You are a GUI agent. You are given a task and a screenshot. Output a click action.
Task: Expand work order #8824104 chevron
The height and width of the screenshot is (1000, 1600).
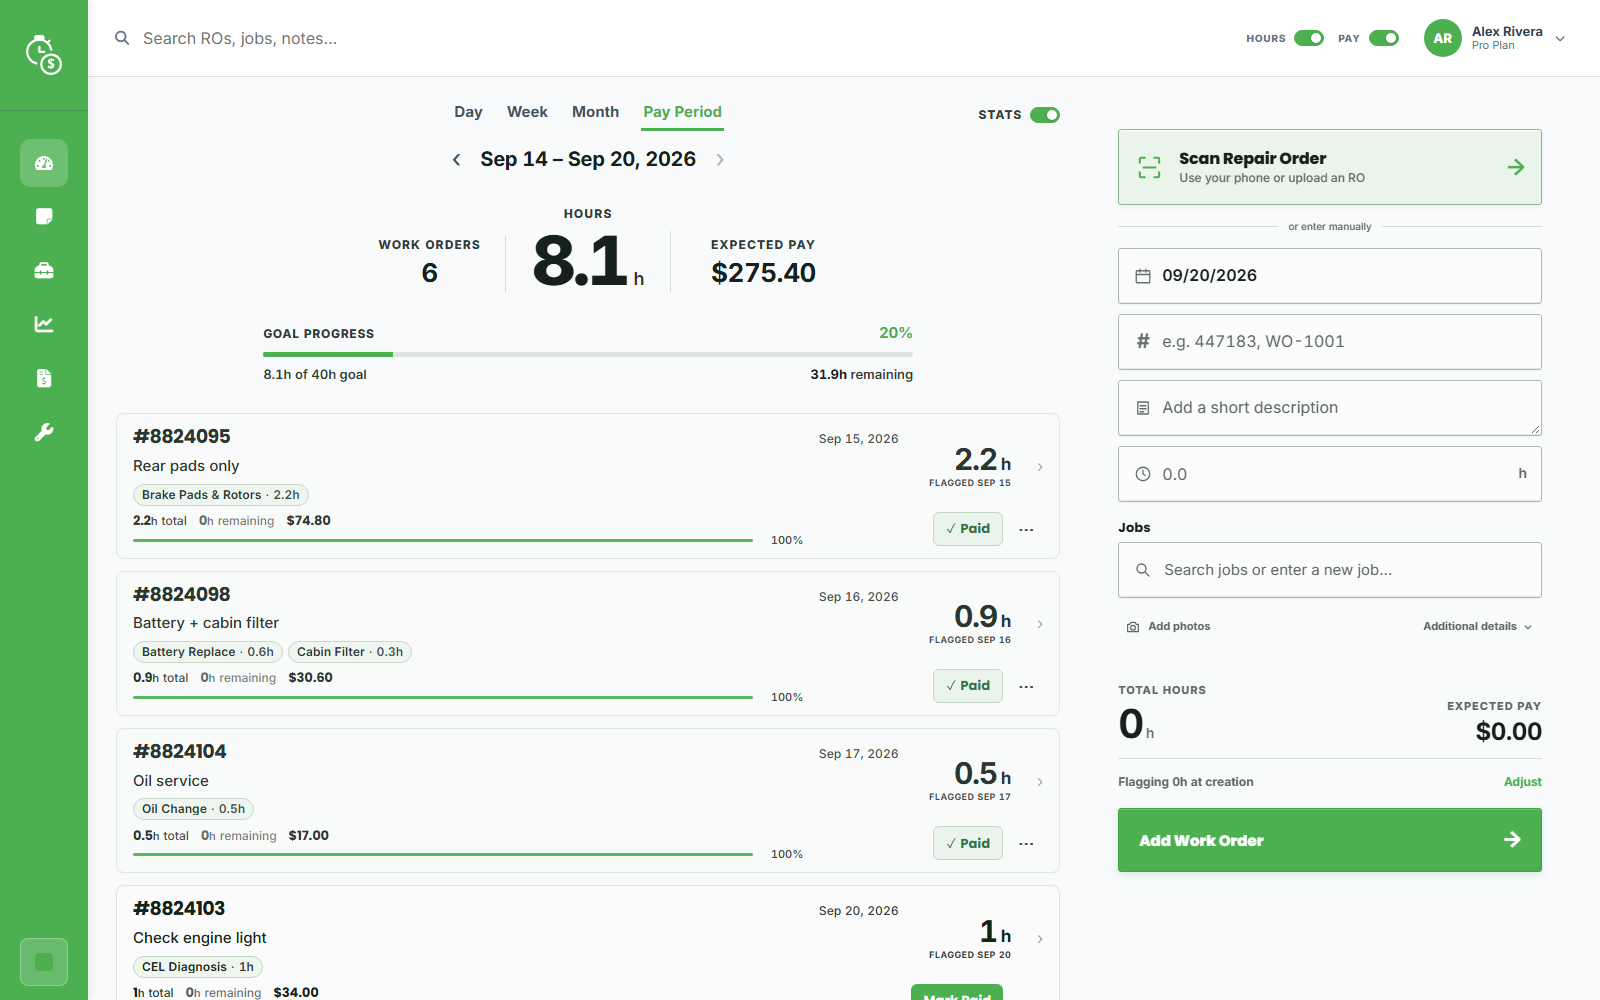pos(1040,782)
